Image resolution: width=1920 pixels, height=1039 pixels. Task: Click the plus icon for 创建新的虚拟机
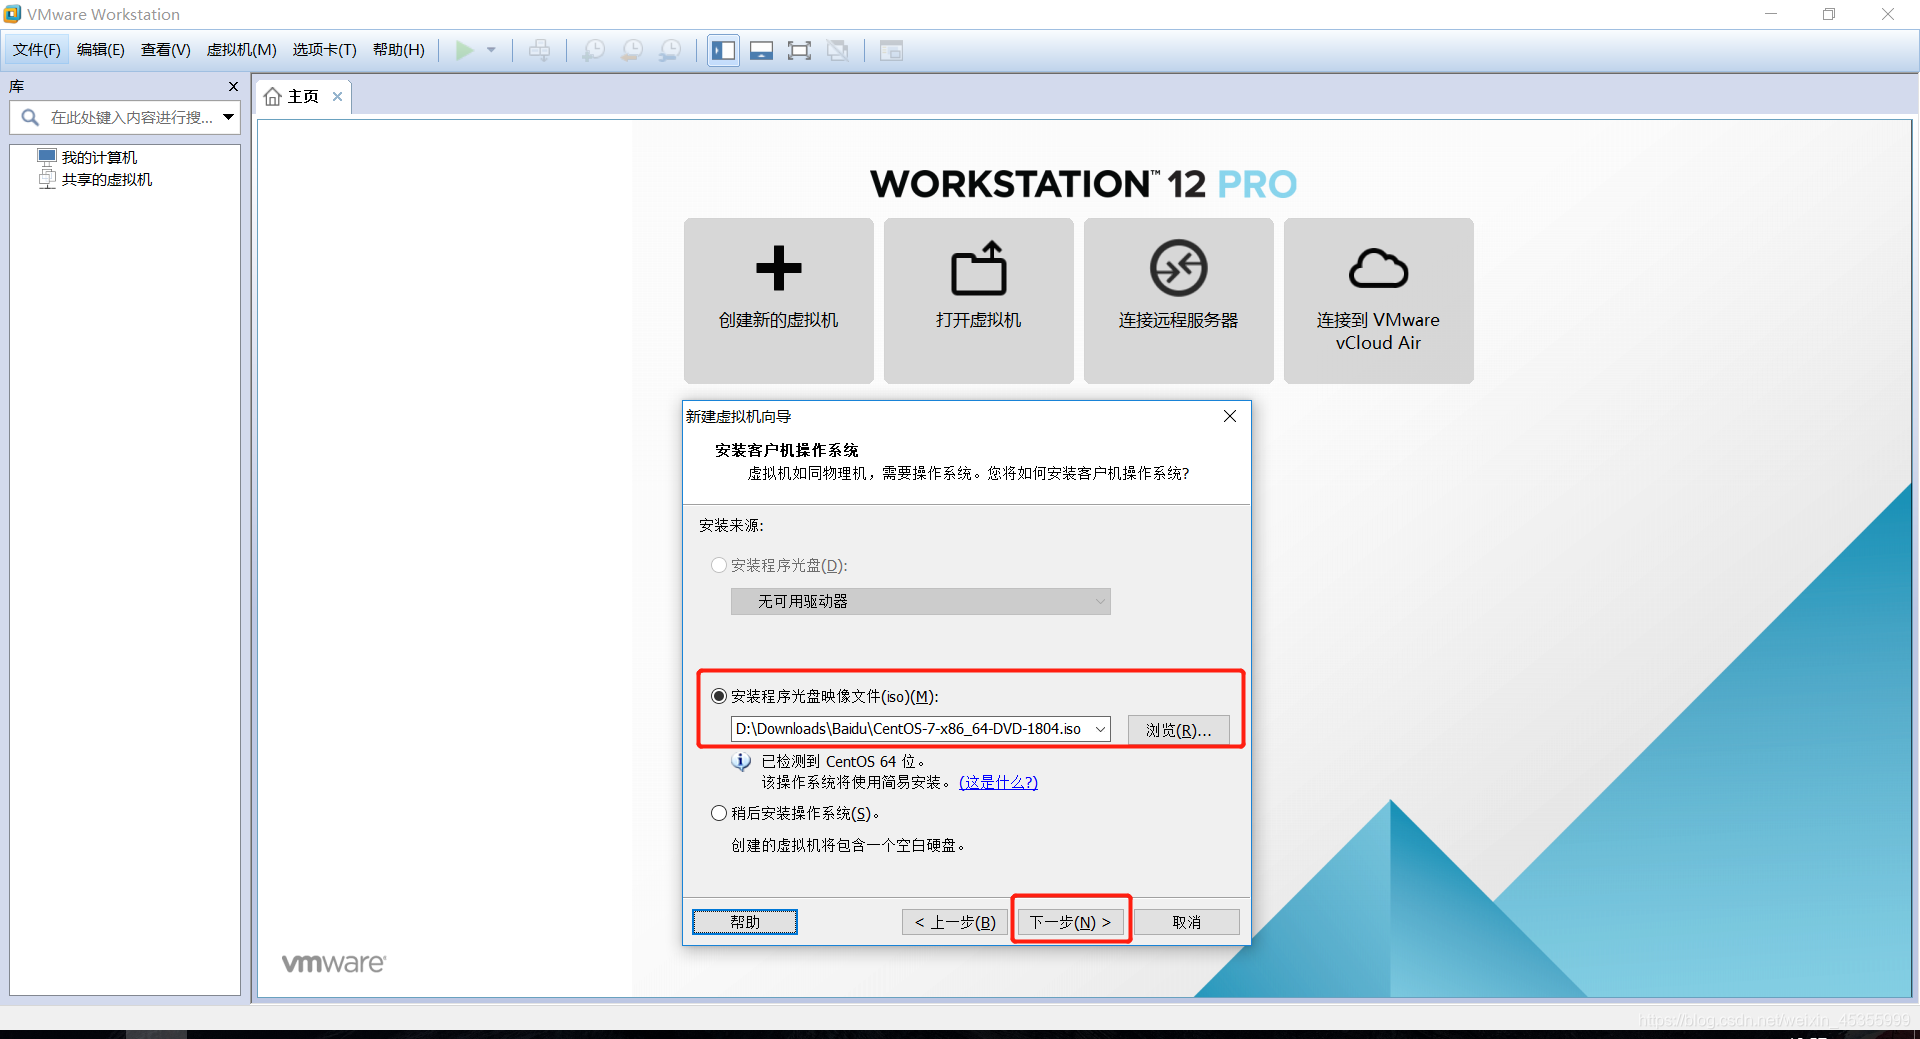(779, 268)
